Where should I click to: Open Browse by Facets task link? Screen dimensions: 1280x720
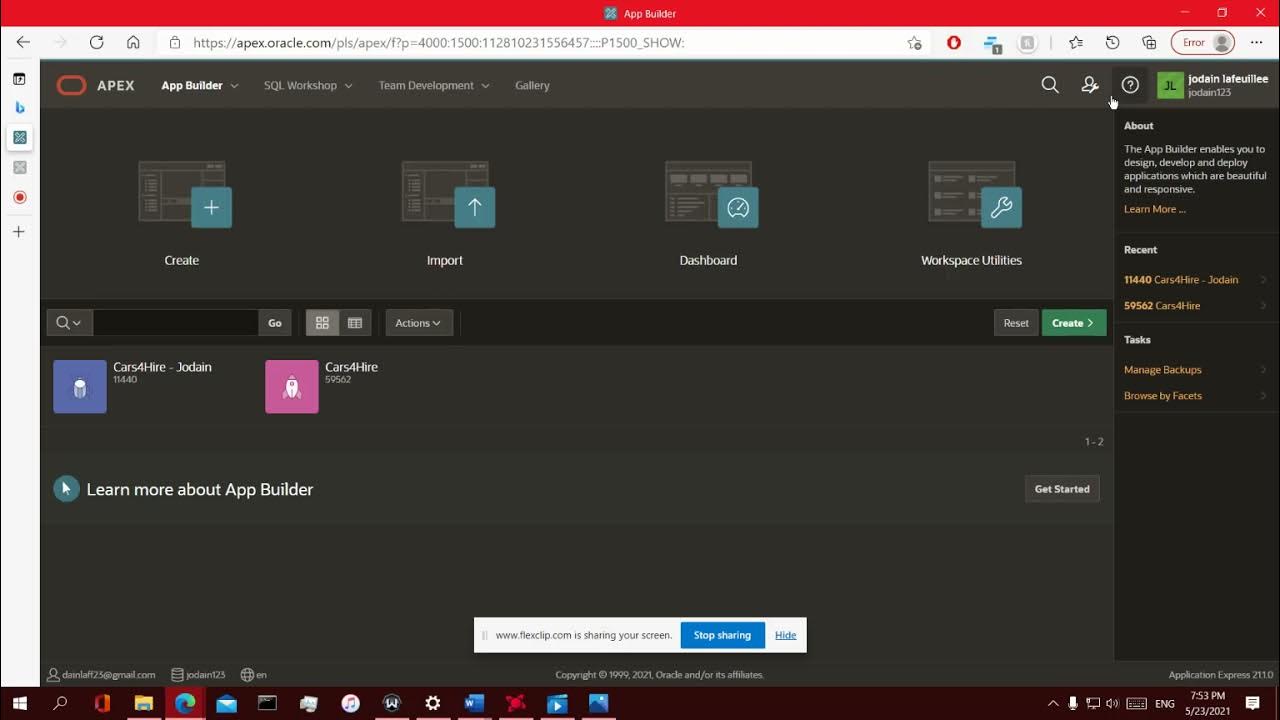[x=1163, y=396]
